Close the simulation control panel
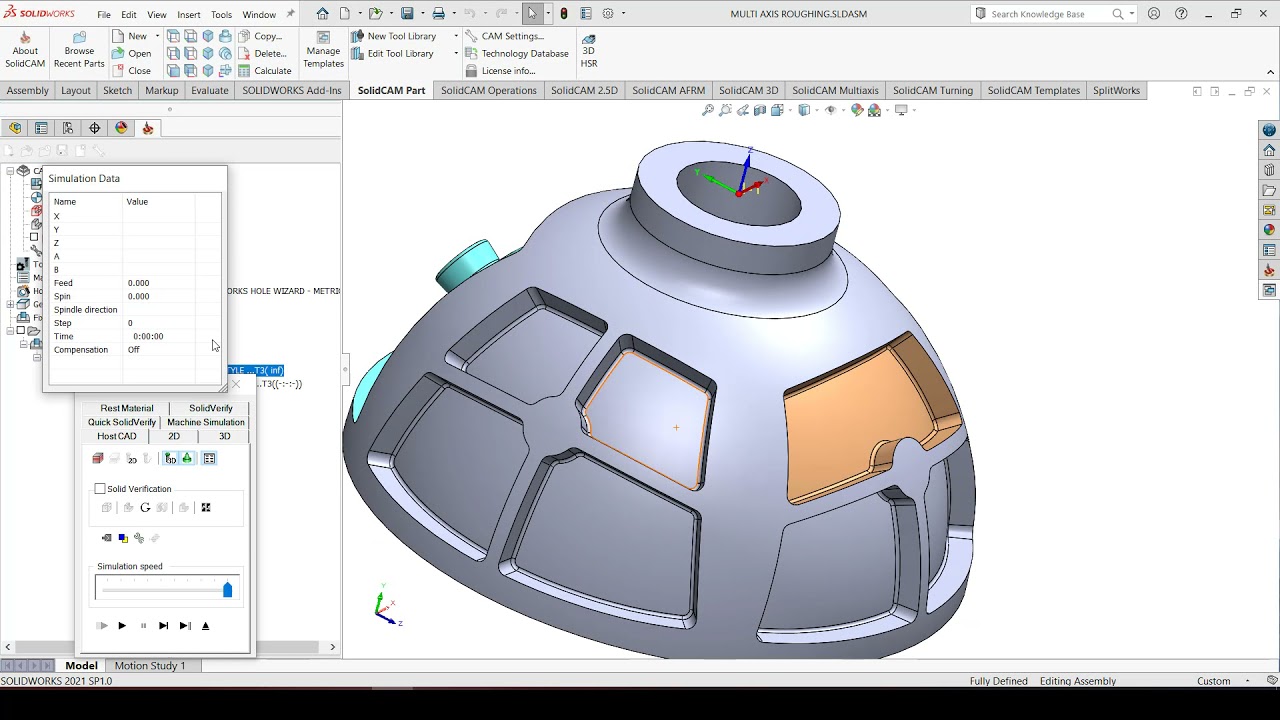This screenshot has height=720, width=1280. pyautogui.click(x=236, y=384)
